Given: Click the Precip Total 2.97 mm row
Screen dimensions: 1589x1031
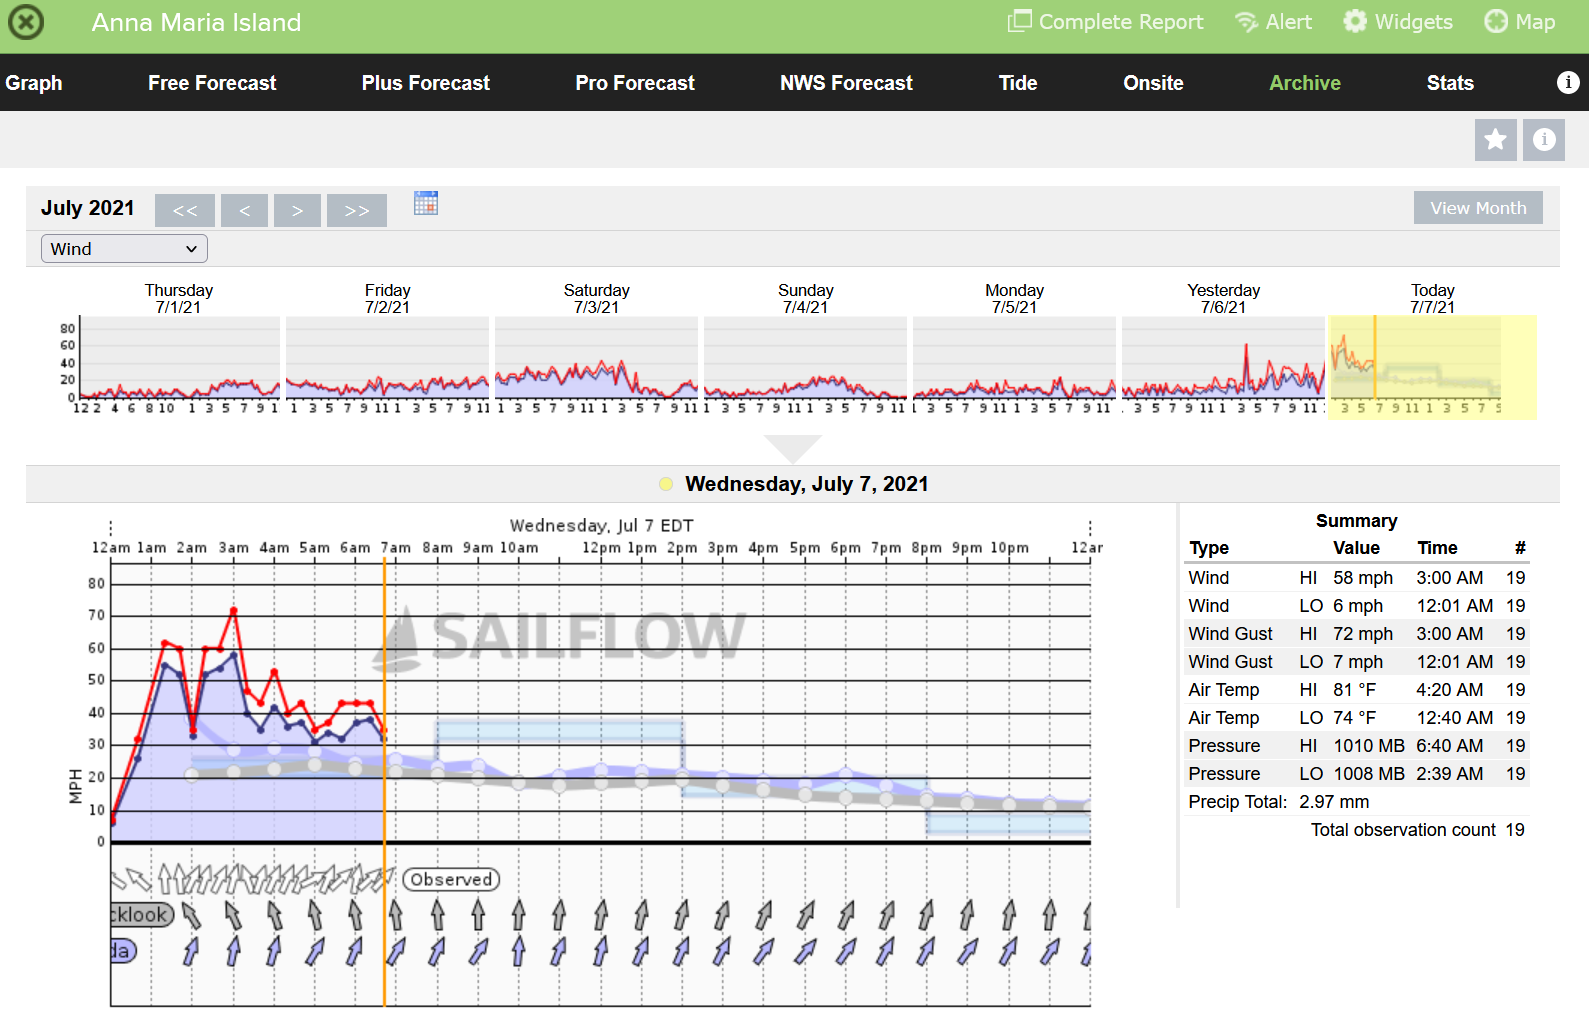Looking at the screenshot, I should [1357, 802].
